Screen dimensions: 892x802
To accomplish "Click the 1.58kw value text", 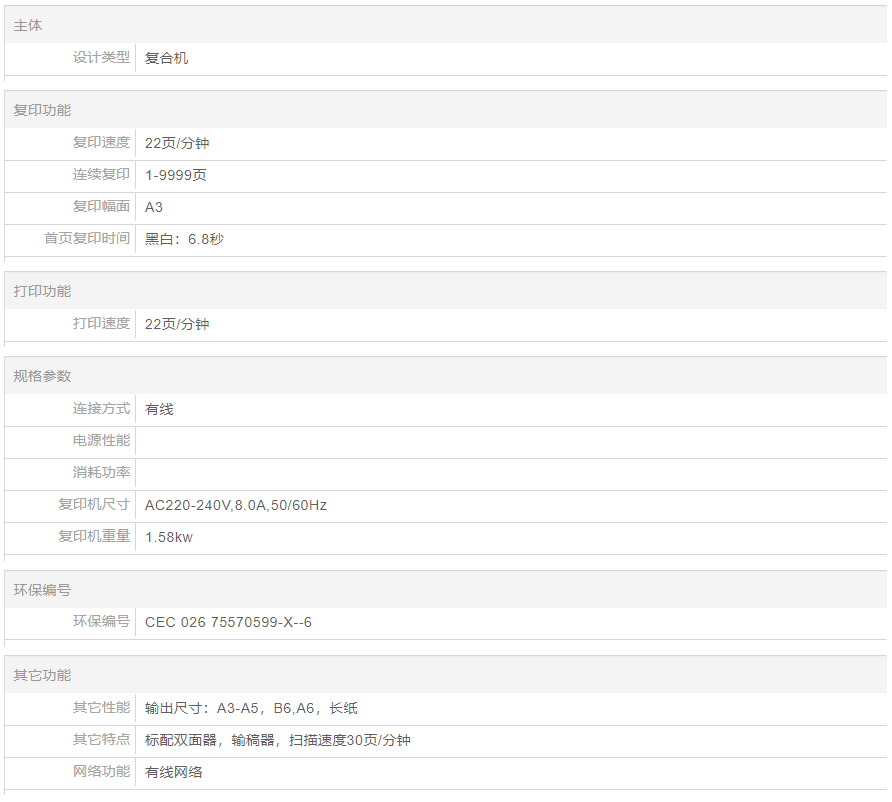I will coord(169,537).
